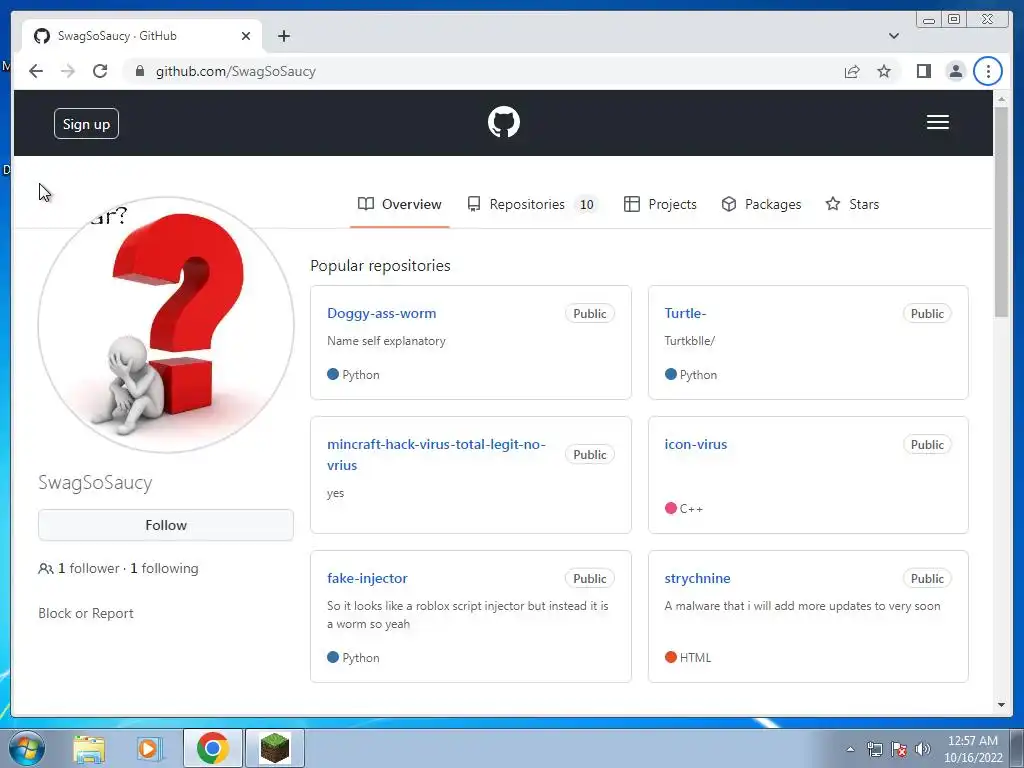The height and width of the screenshot is (768, 1024).
Task: Open a new browser tab
Action: [283, 36]
